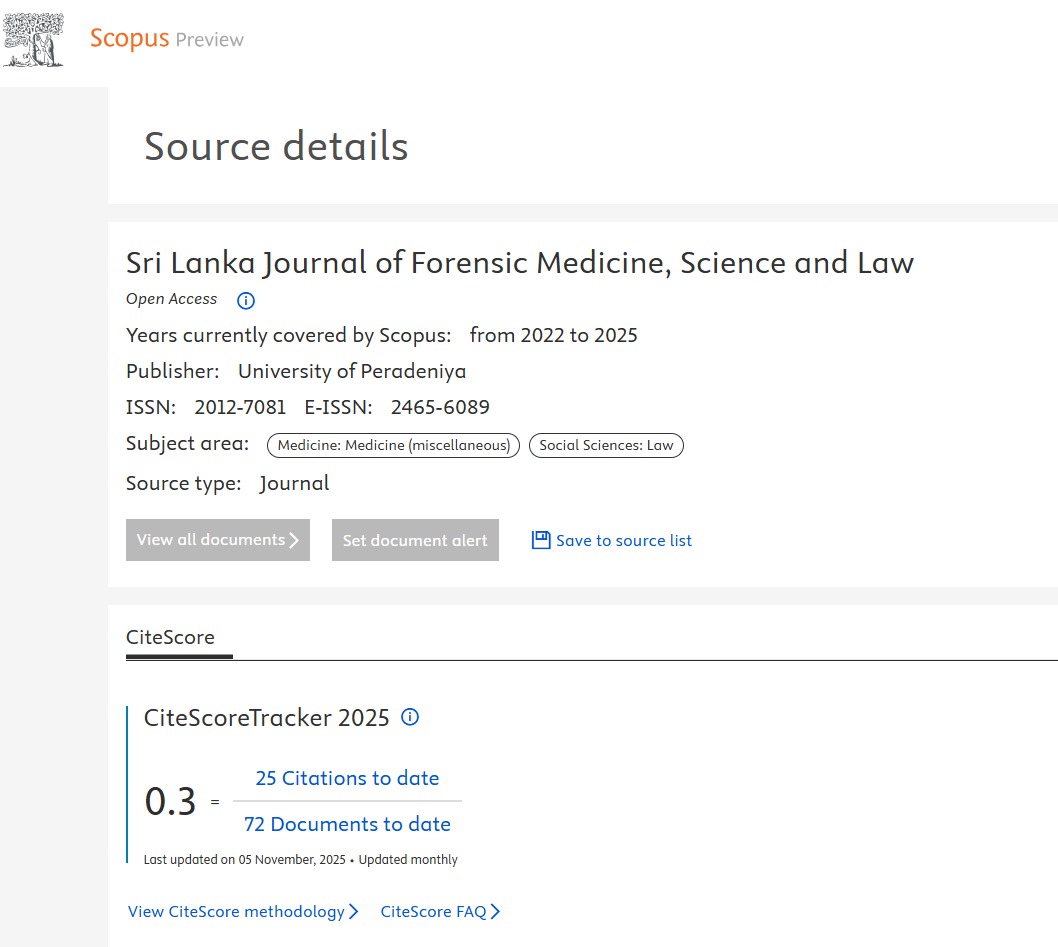The width and height of the screenshot is (1058, 947).
Task: Click the floppy disk save icon
Action: (x=541, y=540)
